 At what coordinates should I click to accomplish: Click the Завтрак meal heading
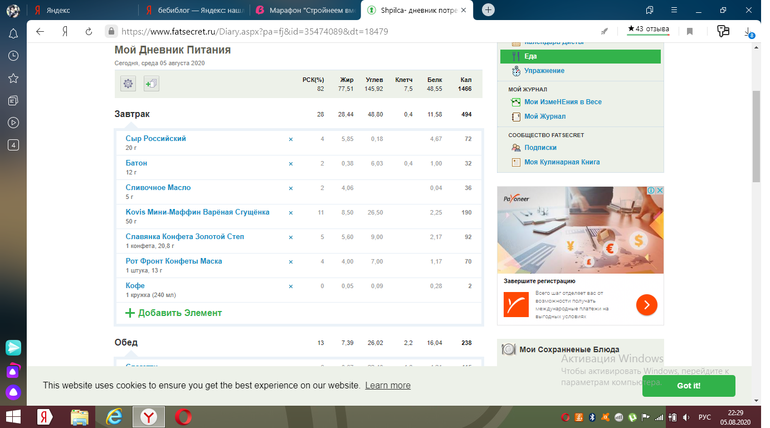(x=132, y=114)
